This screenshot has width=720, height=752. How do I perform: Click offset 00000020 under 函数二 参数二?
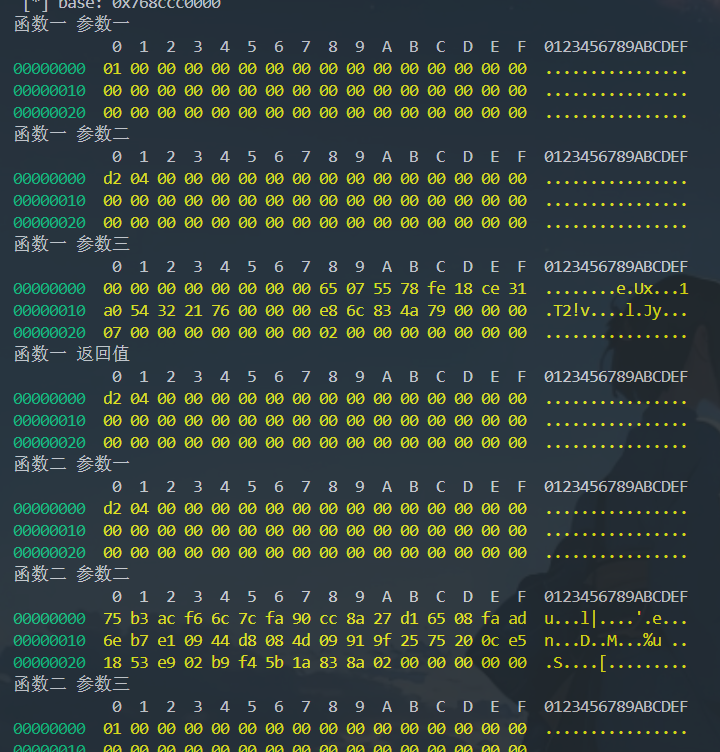click(49, 663)
